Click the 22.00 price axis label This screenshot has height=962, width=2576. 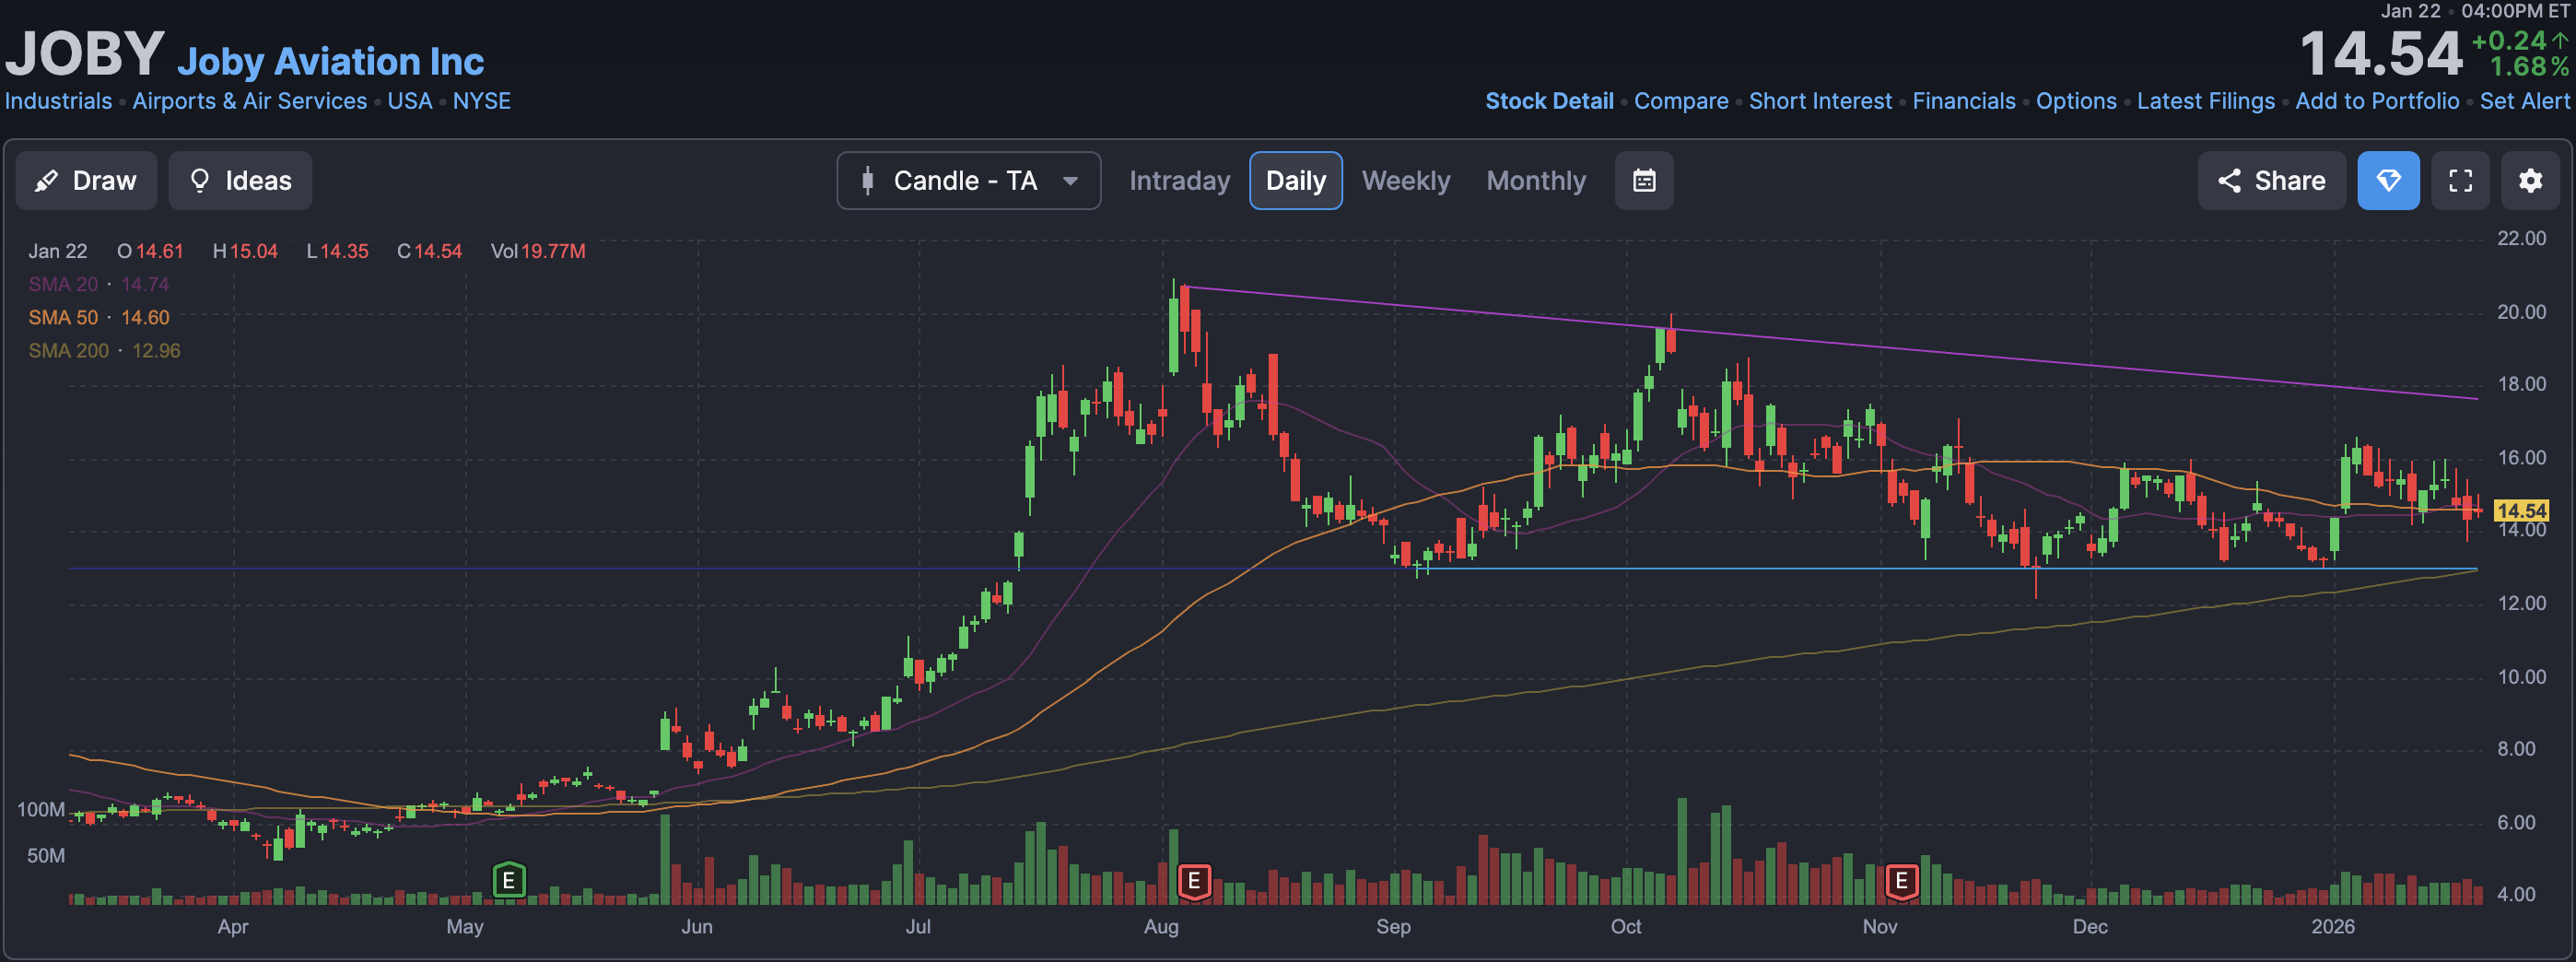2521,238
